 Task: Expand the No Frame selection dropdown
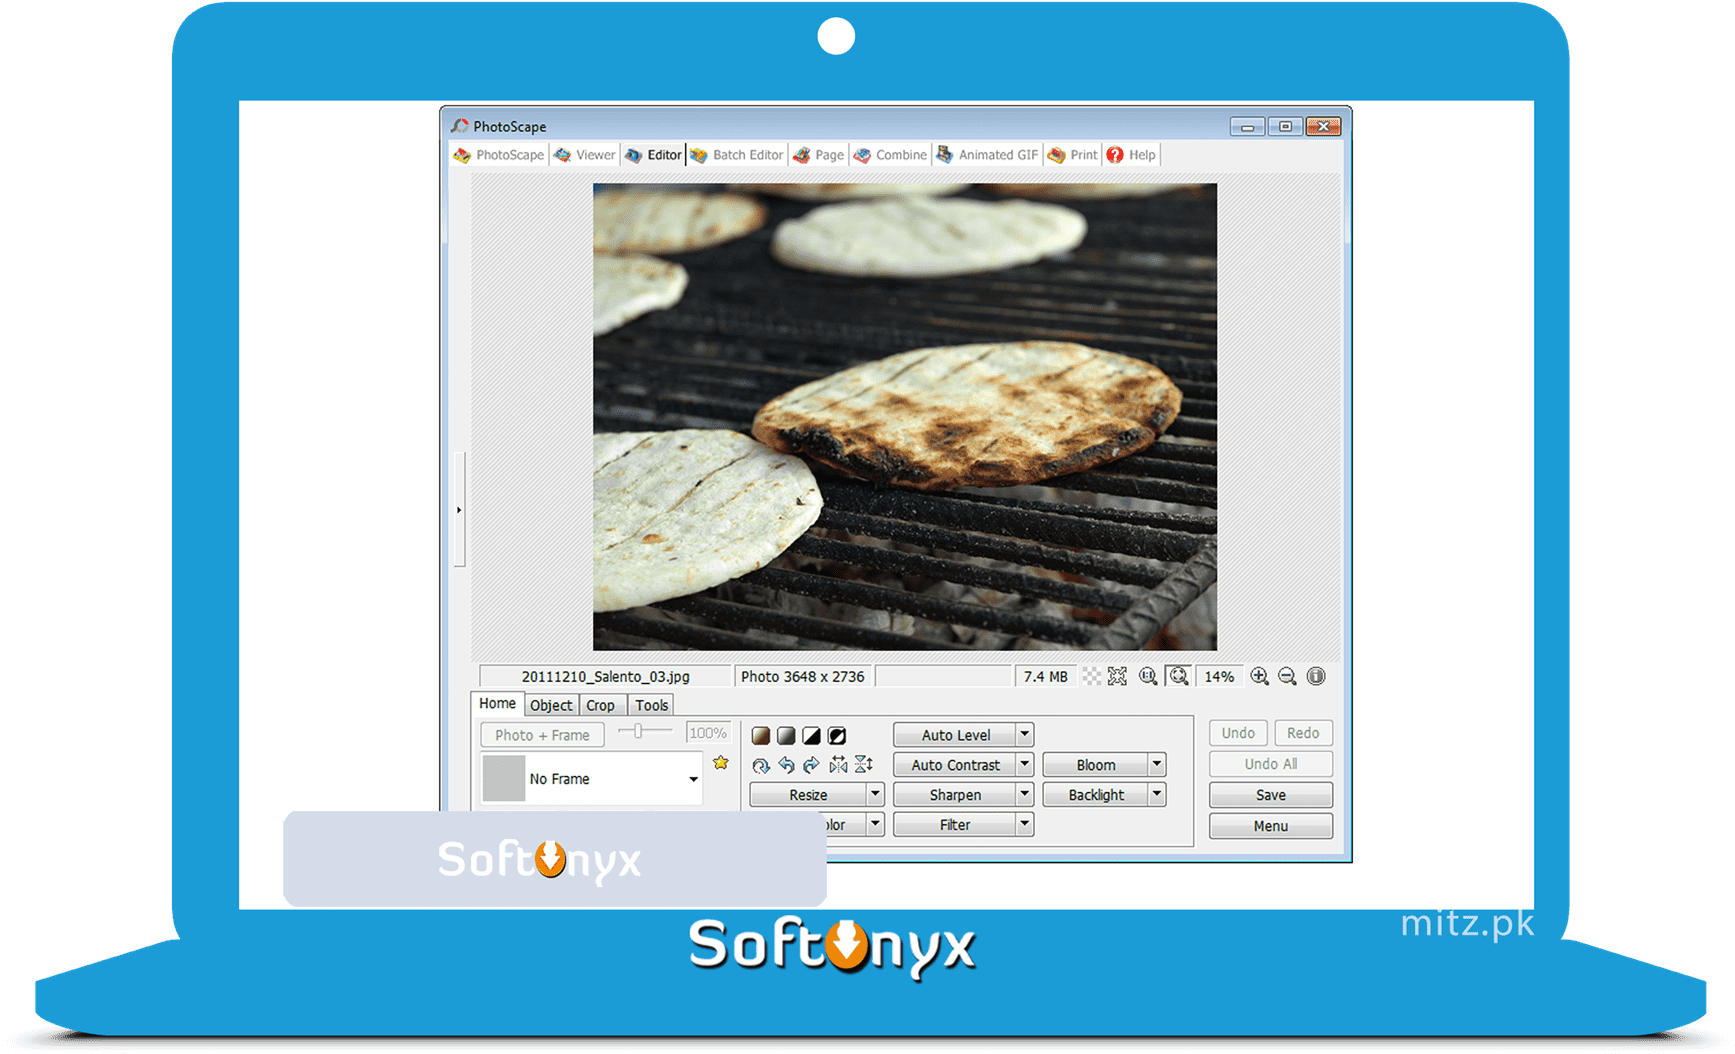pos(693,779)
